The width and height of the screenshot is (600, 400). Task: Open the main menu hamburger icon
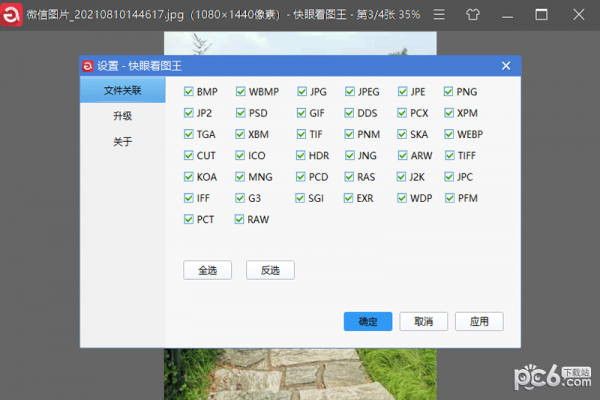tap(439, 15)
